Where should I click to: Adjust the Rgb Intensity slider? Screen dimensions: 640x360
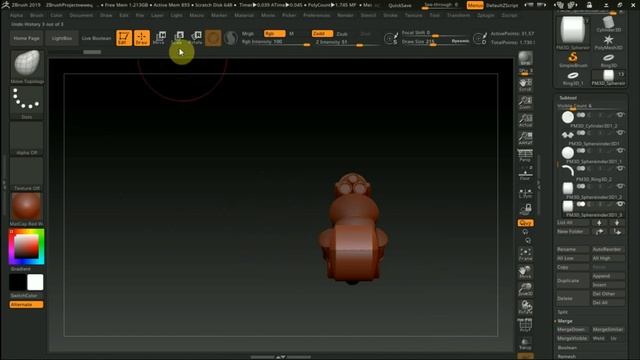tap(276, 42)
